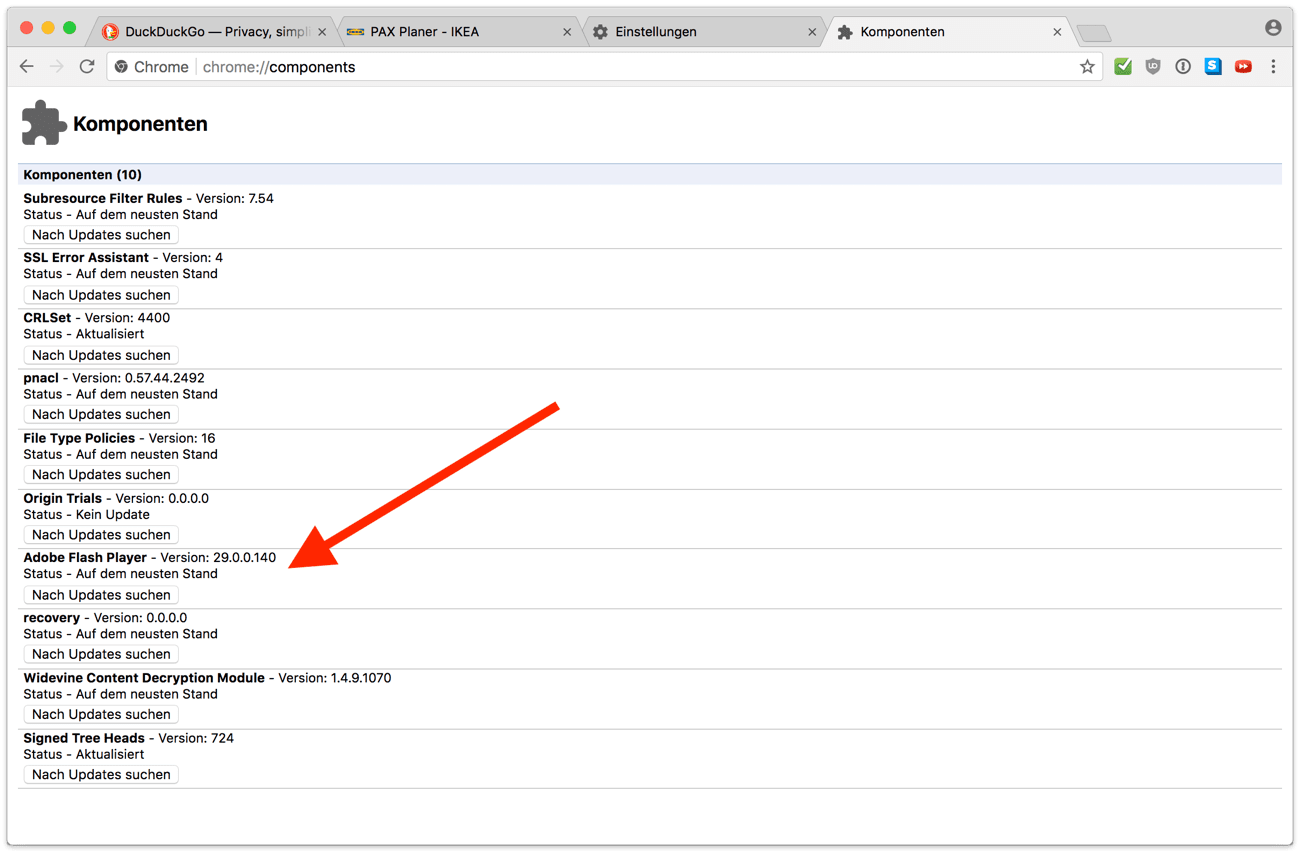Image resolution: width=1300 pixels, height=852 pixels.
Task: Click the red video extension icon
Action: [x=1243, y=67]
